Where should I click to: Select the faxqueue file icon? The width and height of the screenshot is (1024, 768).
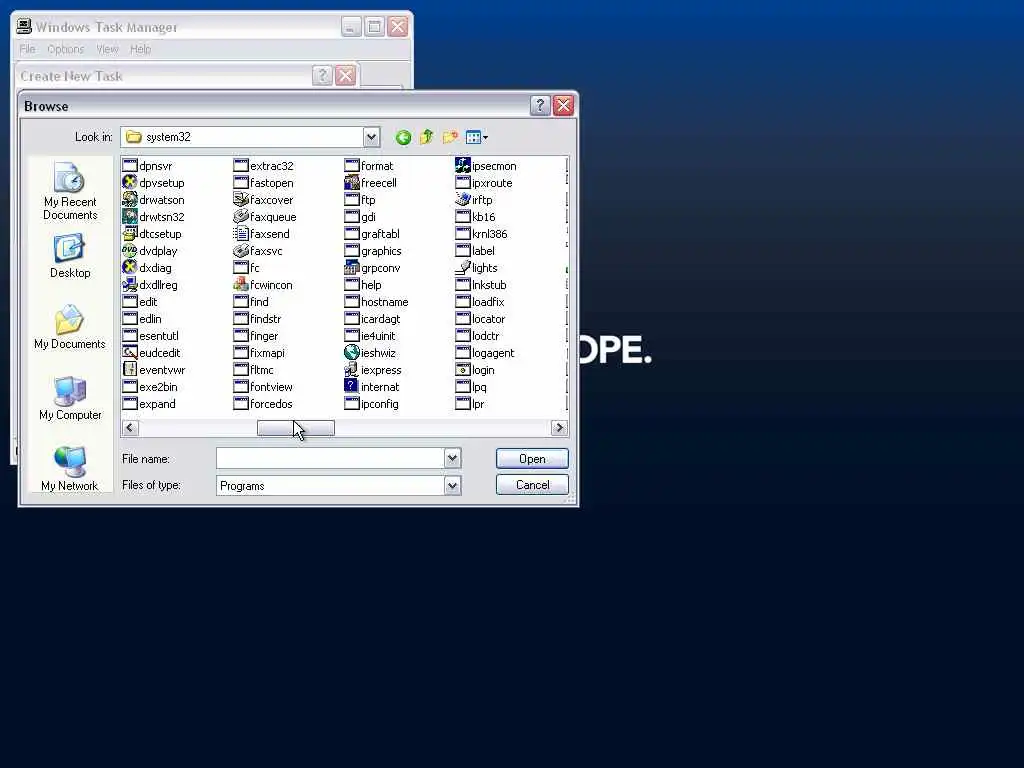[x=241, y=217]
